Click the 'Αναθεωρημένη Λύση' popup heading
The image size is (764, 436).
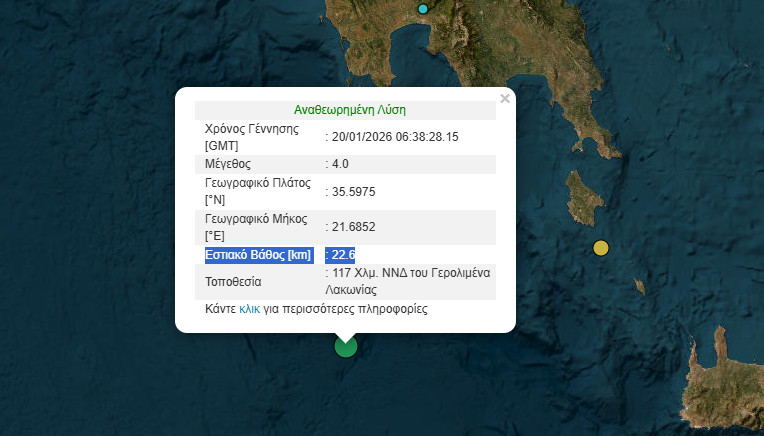click(349, 110)
